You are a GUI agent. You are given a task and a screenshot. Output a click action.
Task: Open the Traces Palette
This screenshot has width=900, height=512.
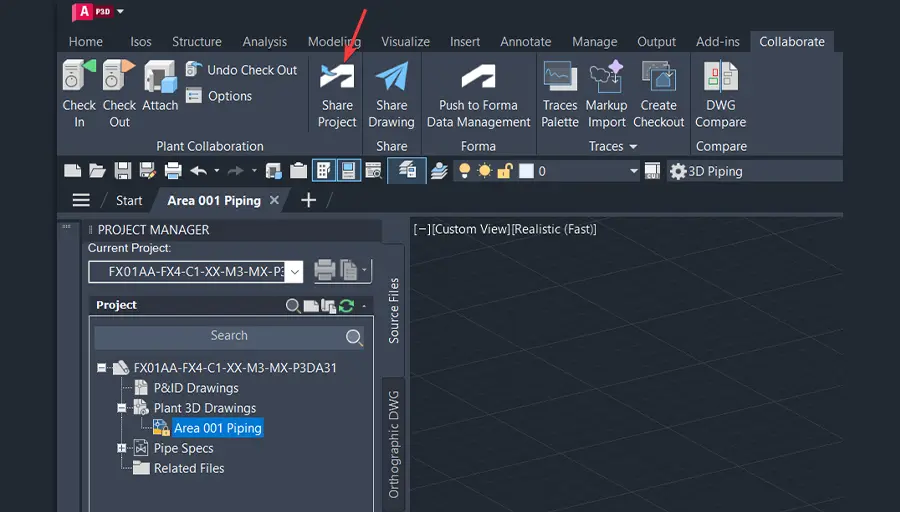(x=560, y=95)
